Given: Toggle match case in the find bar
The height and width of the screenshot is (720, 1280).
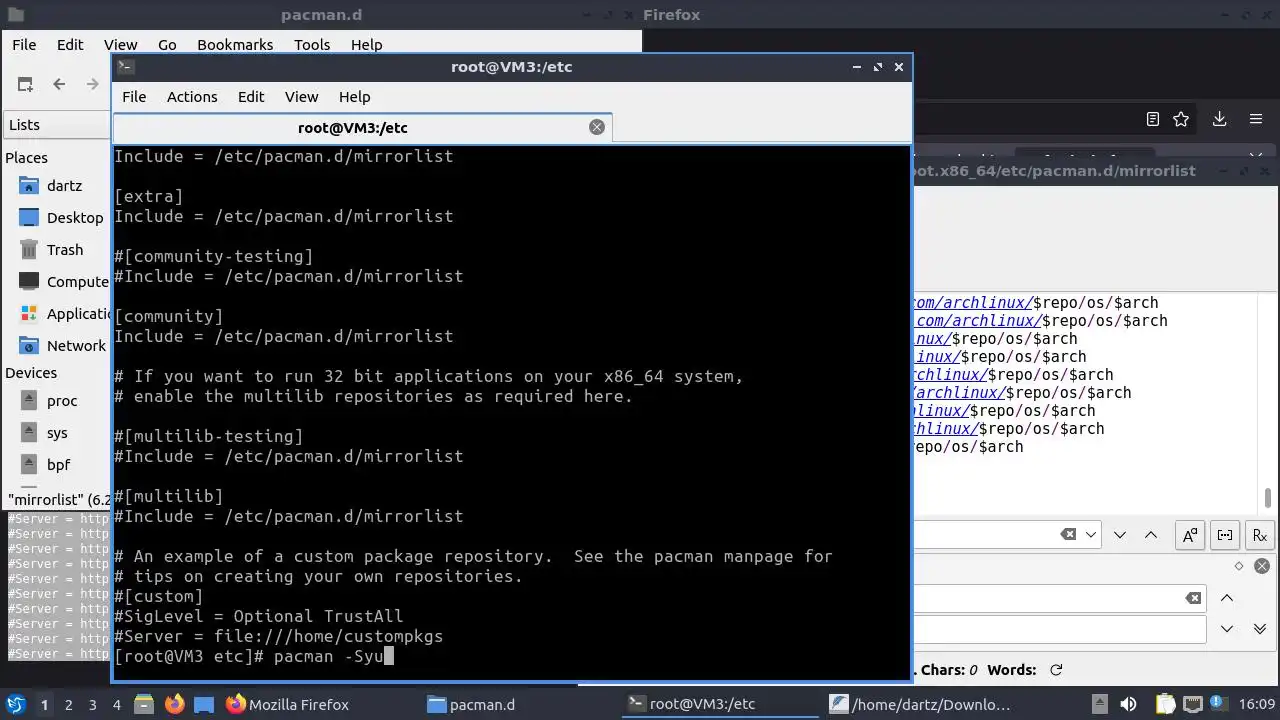Looking at the screenshot, I should pyautogui.click(x=1190, y=535).
